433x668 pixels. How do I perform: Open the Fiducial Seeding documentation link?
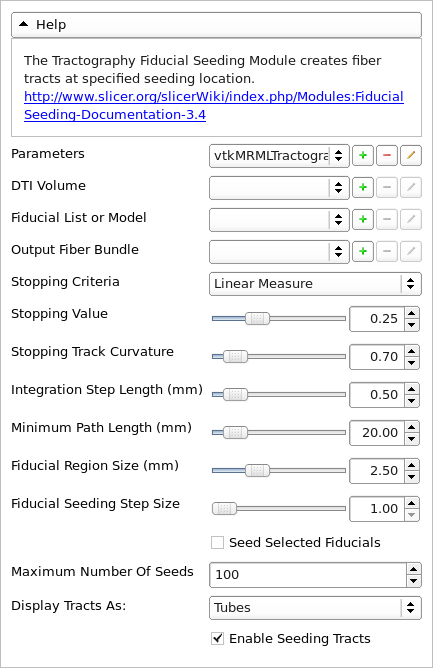point(214,106)
